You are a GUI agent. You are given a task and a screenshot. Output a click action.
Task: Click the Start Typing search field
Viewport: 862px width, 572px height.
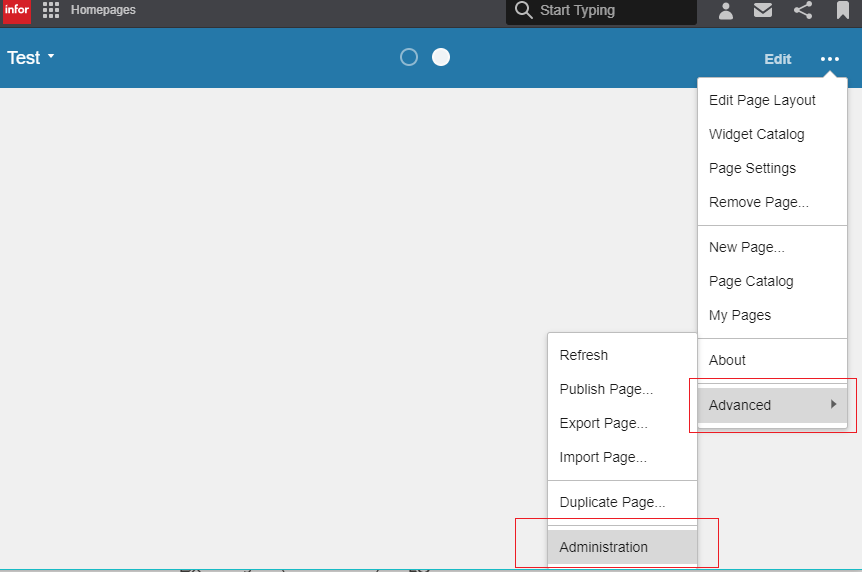(612, 11)
